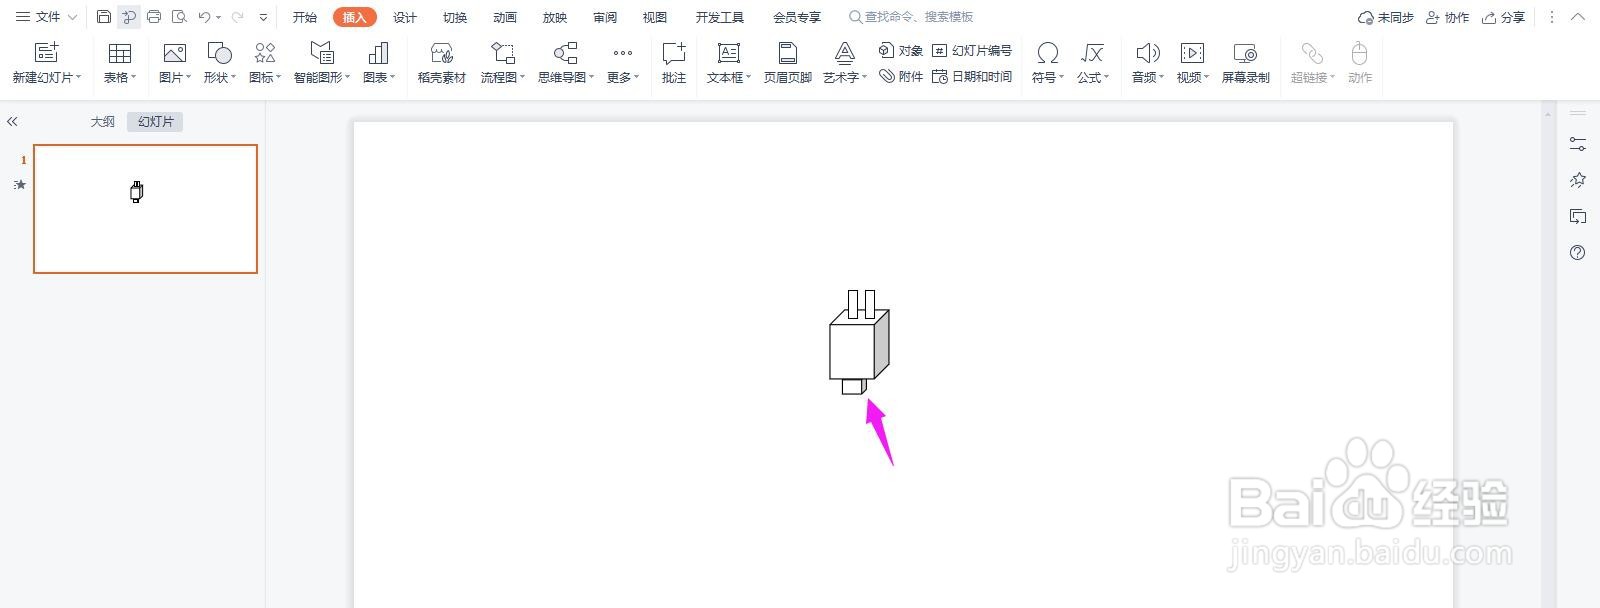
Task: Open the 视图 View tab
Action: pyautogui.click(x=655, y=17)
